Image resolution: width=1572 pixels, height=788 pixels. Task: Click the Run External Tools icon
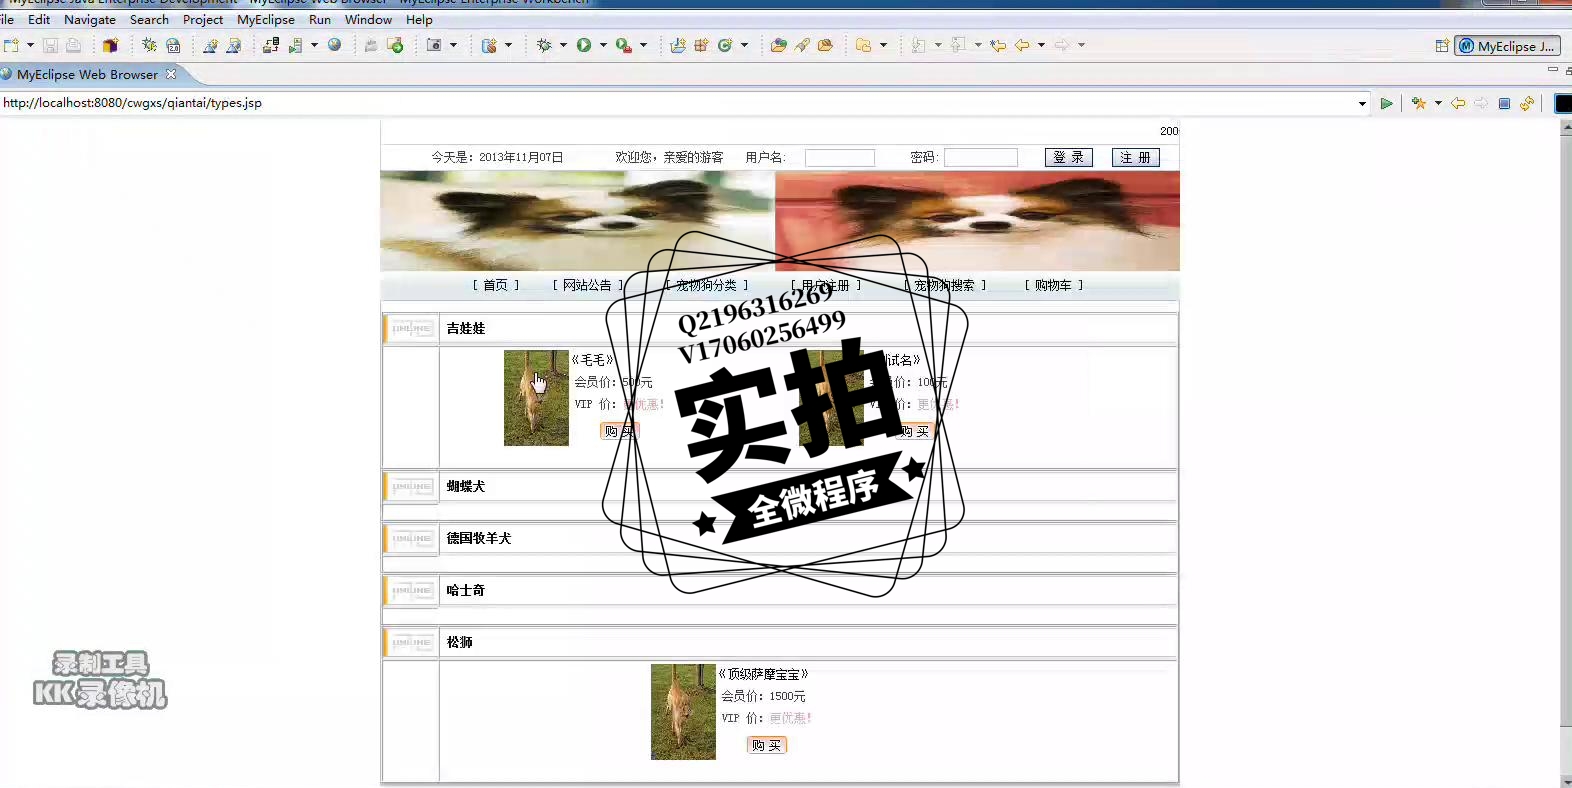tap(624, 45)
